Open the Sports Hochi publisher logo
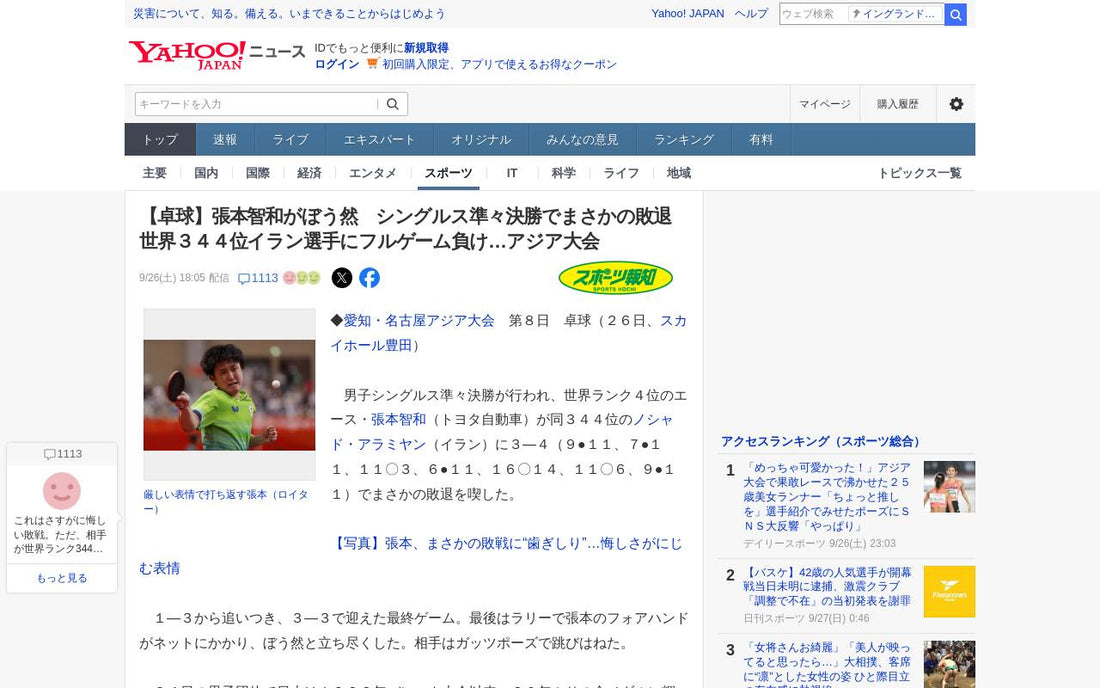The width and height of the screenshot is (1100, 688). pos(615,278)
